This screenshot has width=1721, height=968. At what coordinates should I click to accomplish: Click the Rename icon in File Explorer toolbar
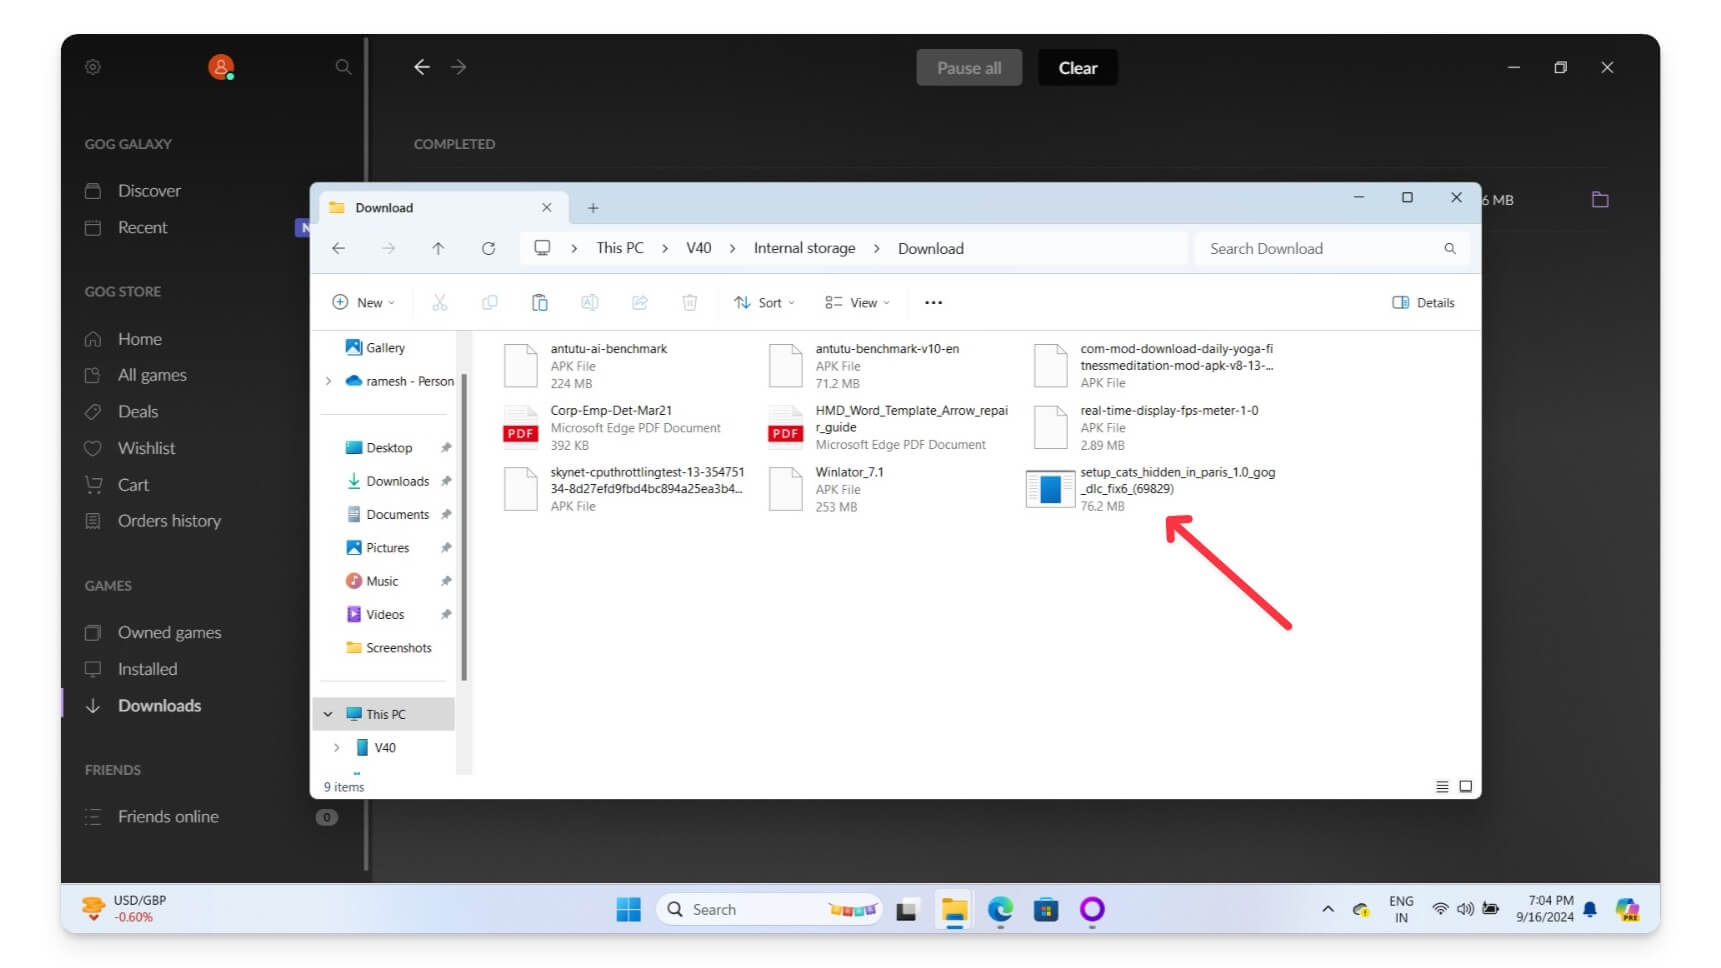[x=590, y=302]
